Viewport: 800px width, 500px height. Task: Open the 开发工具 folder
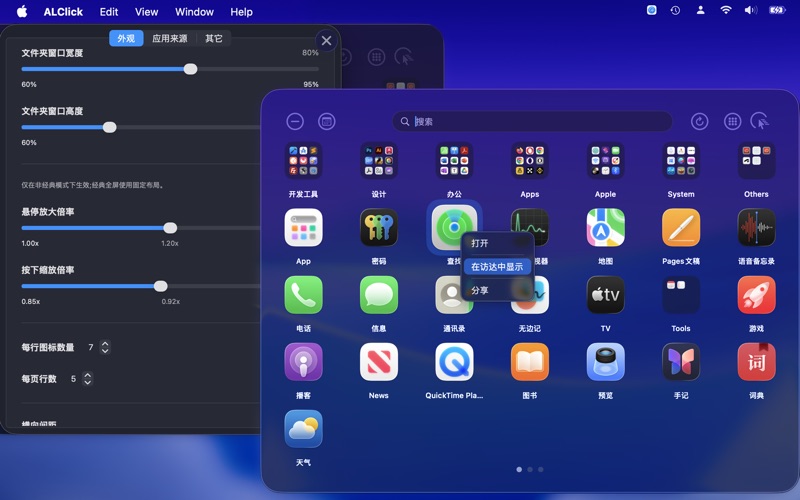[x=303, y=161]
